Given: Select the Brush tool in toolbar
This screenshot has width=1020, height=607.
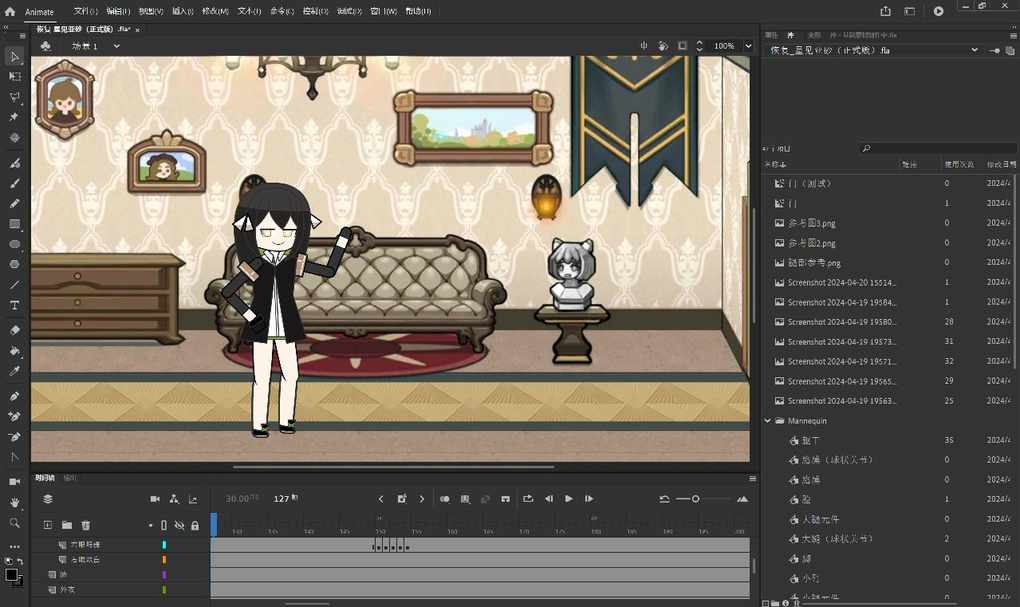Looking at the screenshot, I should [x=14, y=183].
